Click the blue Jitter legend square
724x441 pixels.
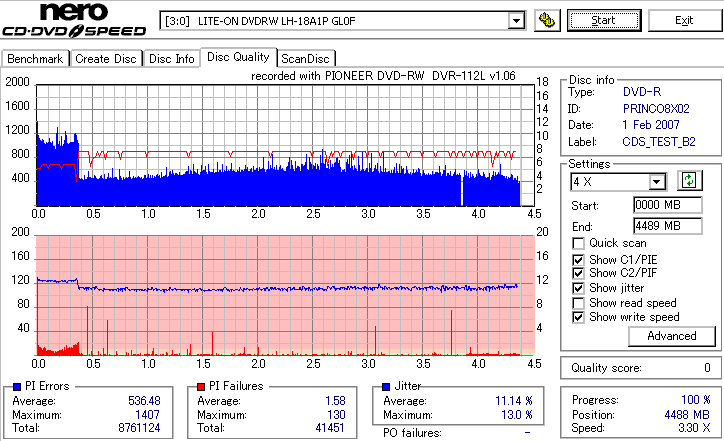(x=386, y=387)
